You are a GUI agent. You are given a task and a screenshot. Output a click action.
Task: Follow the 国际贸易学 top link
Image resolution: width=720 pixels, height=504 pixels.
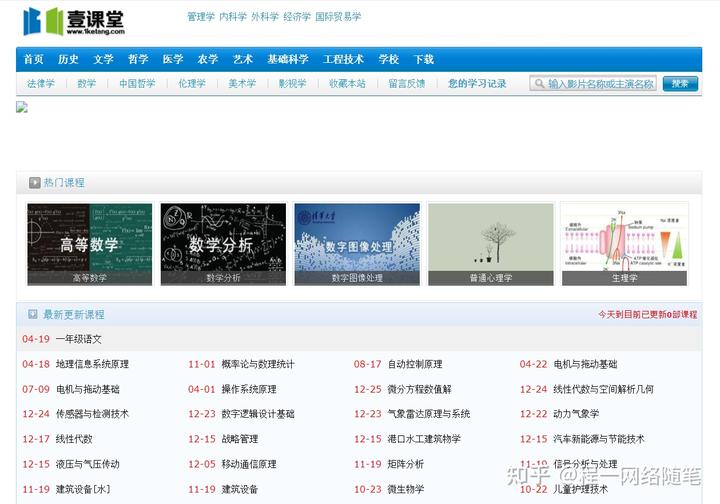click(x=338, y=17)
